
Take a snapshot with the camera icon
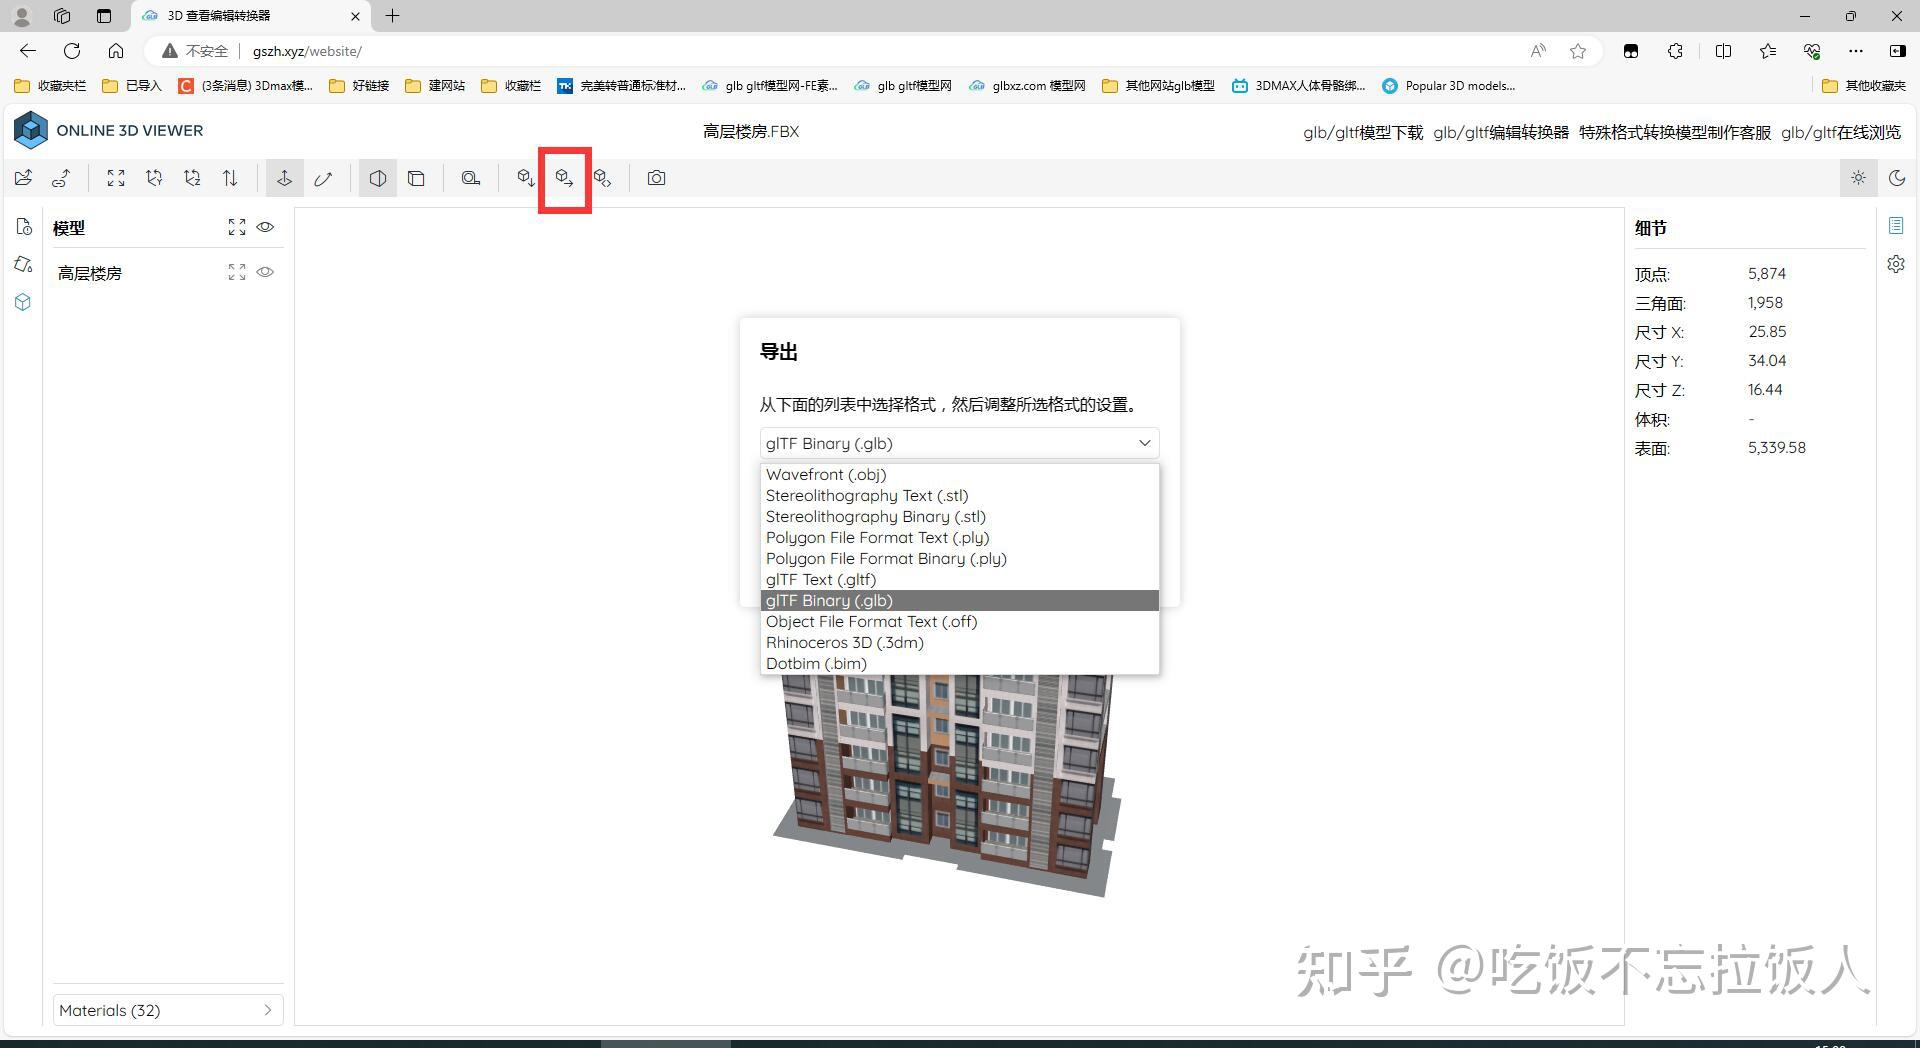[x=656, y=178]
